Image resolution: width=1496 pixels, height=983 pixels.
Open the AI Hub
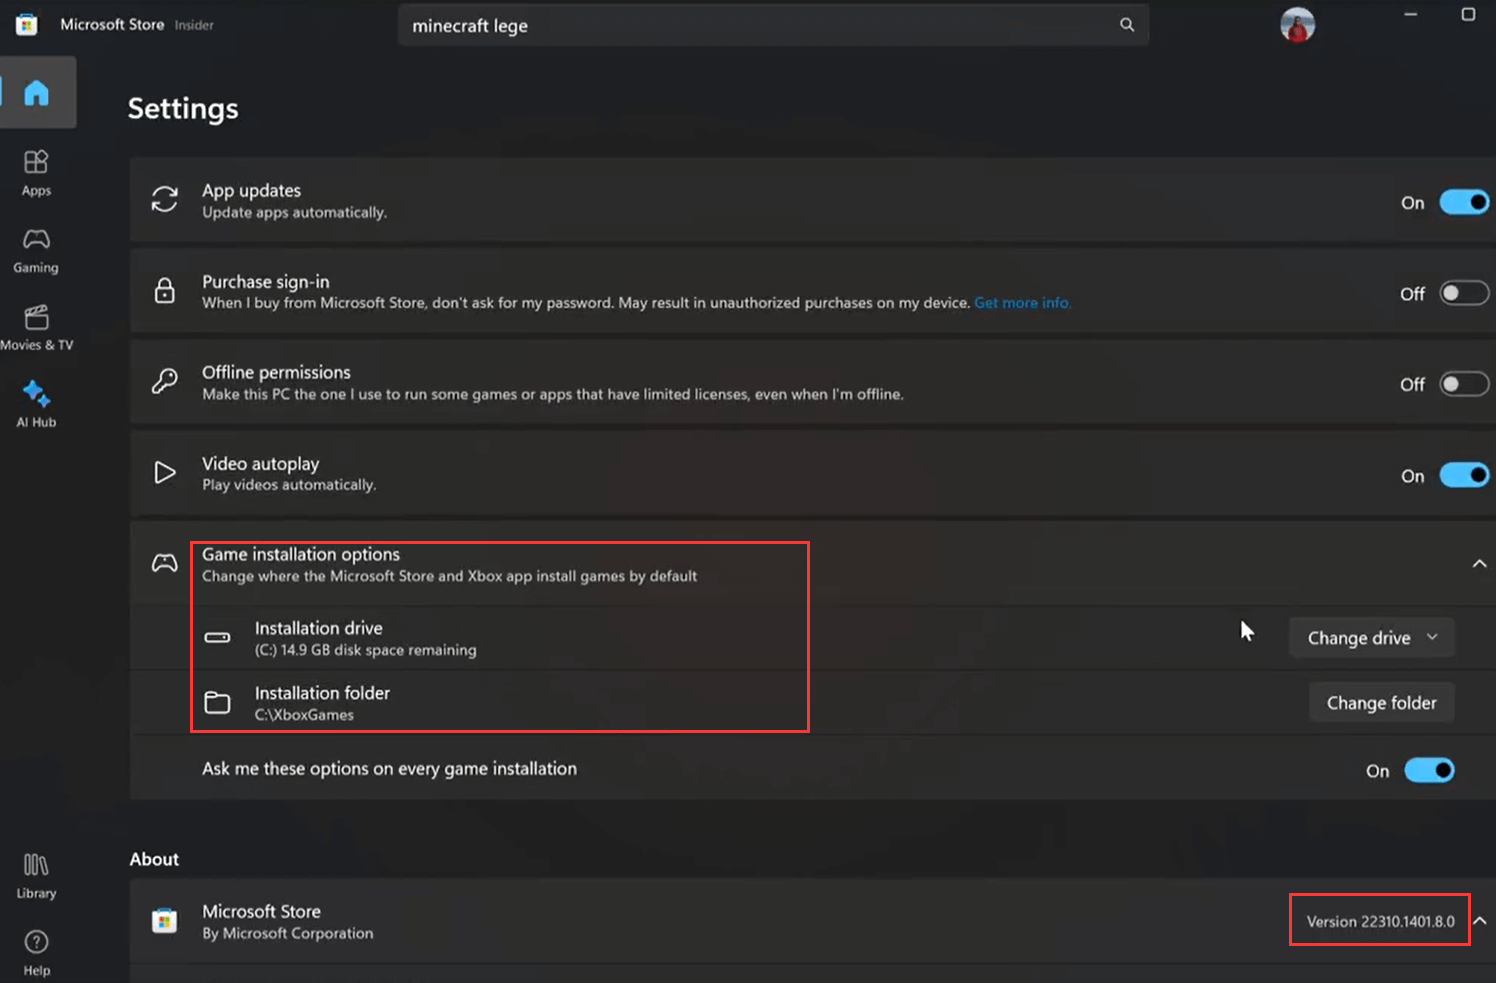(x=37, y=404)
